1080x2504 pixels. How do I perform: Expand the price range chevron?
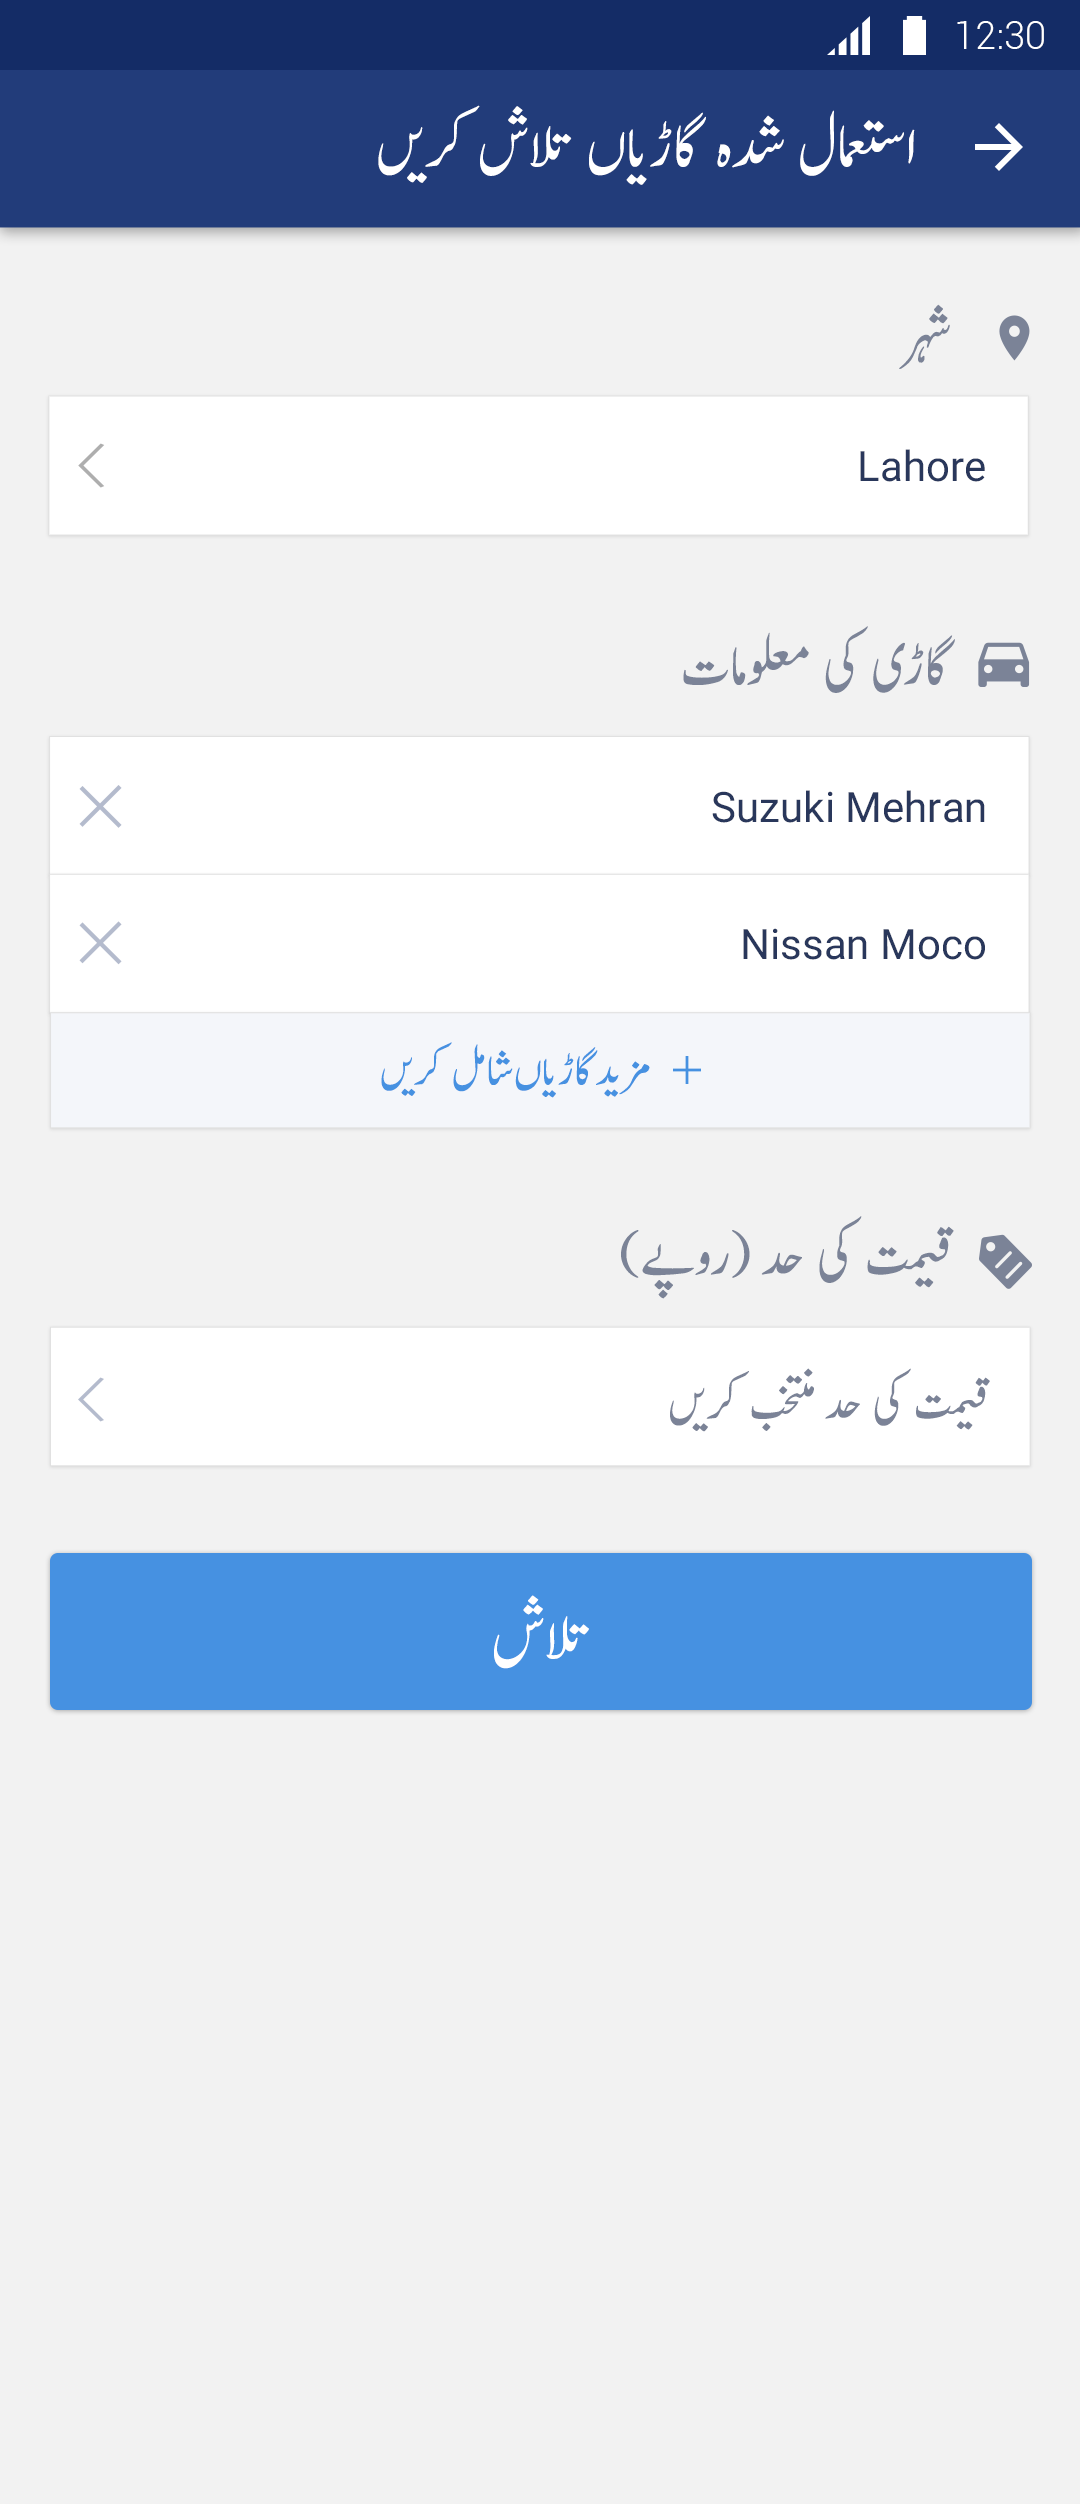click(92, 1399)
